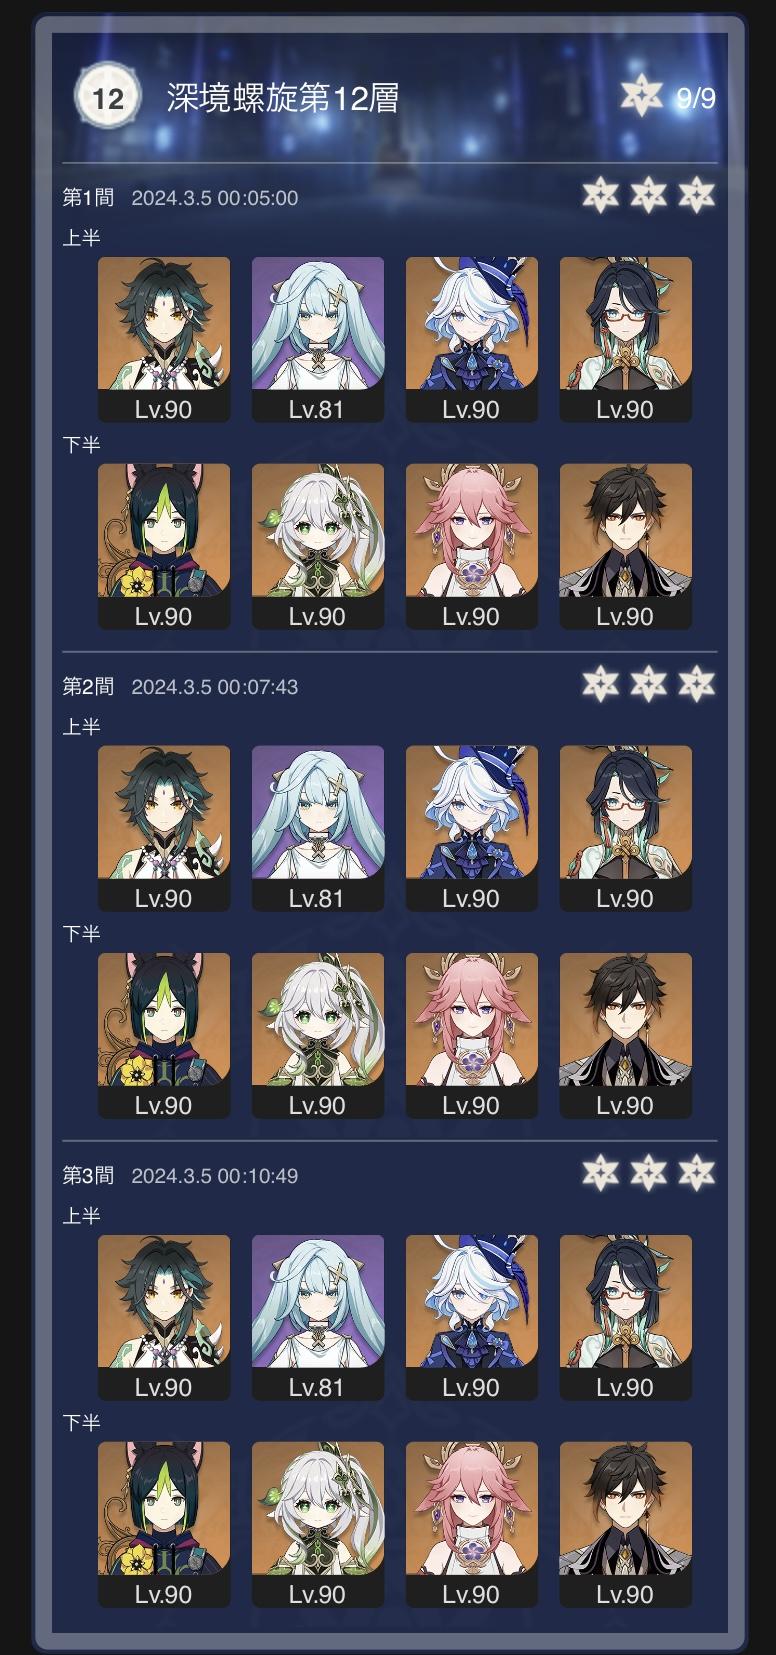
Task: Click the floor 12 badge icon
Action: coord(108,97)
